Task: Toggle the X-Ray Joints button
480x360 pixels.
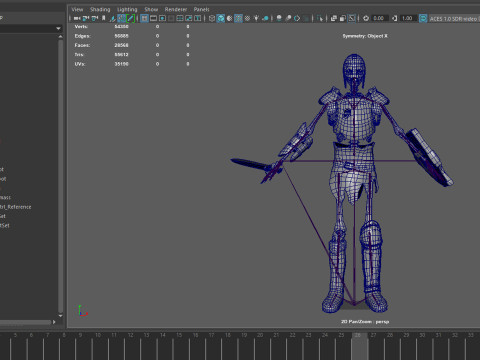Action: 351,18
